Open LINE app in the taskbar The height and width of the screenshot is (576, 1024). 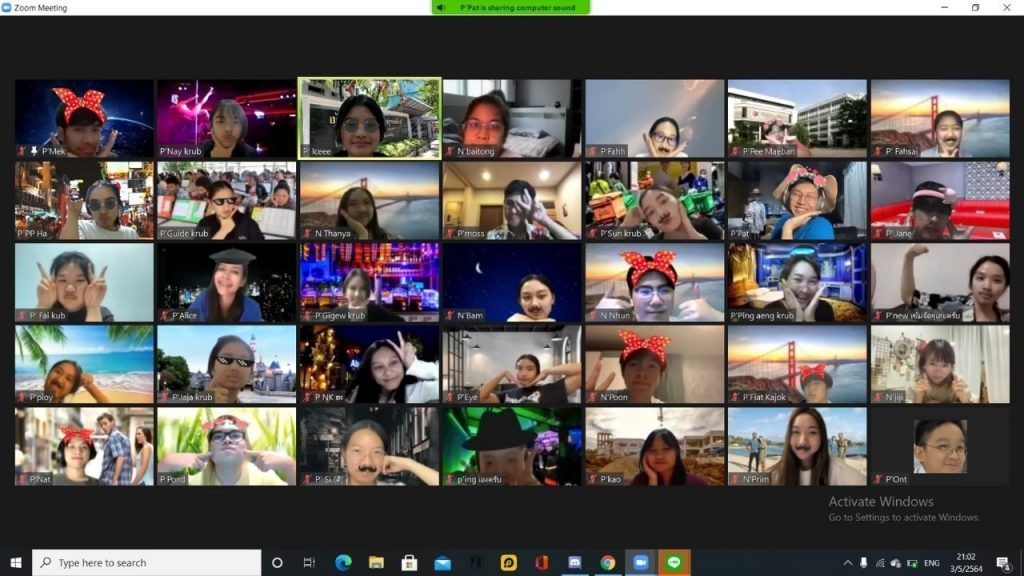pyautogui.click(x=674, y=563)
